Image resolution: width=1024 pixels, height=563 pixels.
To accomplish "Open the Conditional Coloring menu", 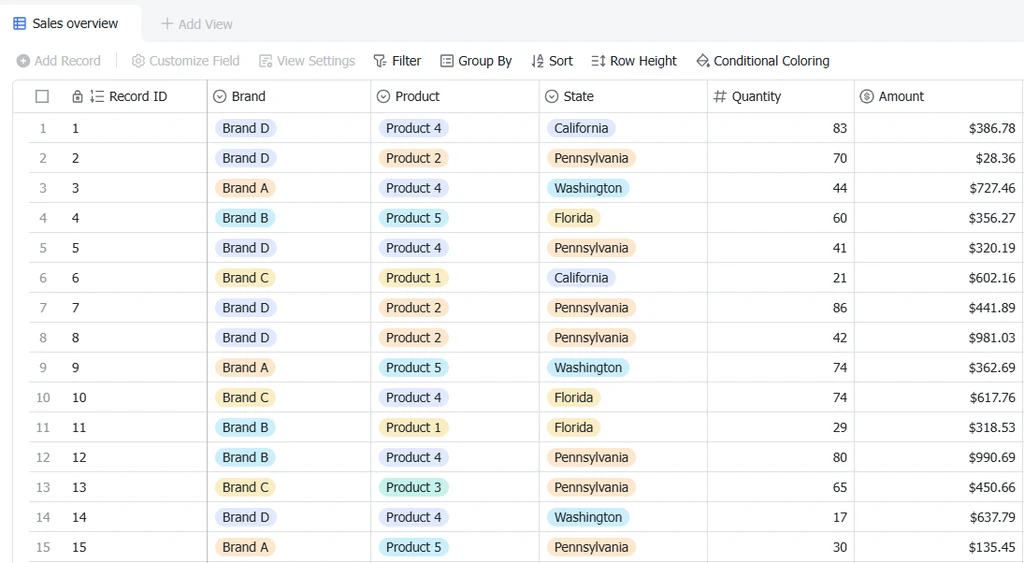I will click(x=763, y=61).
